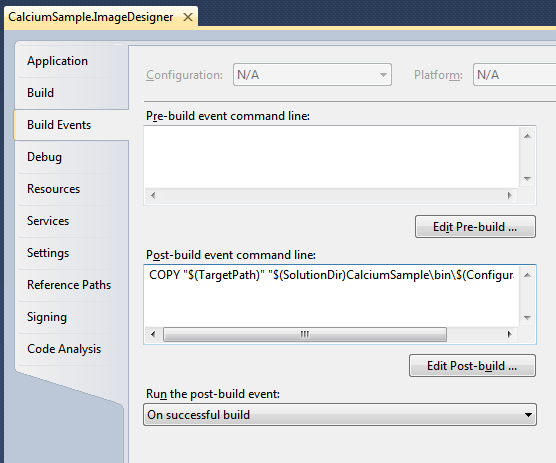Close the CalciumSample.ImageDesigner tab
This screenshot has height=463, width=556.
click(188, 17)
